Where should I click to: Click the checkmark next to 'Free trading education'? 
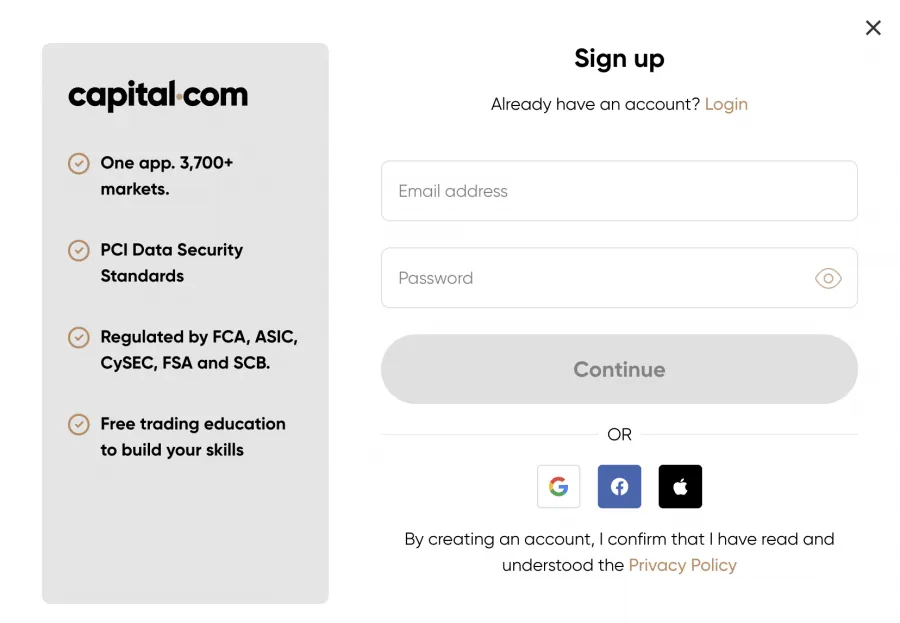79,424
